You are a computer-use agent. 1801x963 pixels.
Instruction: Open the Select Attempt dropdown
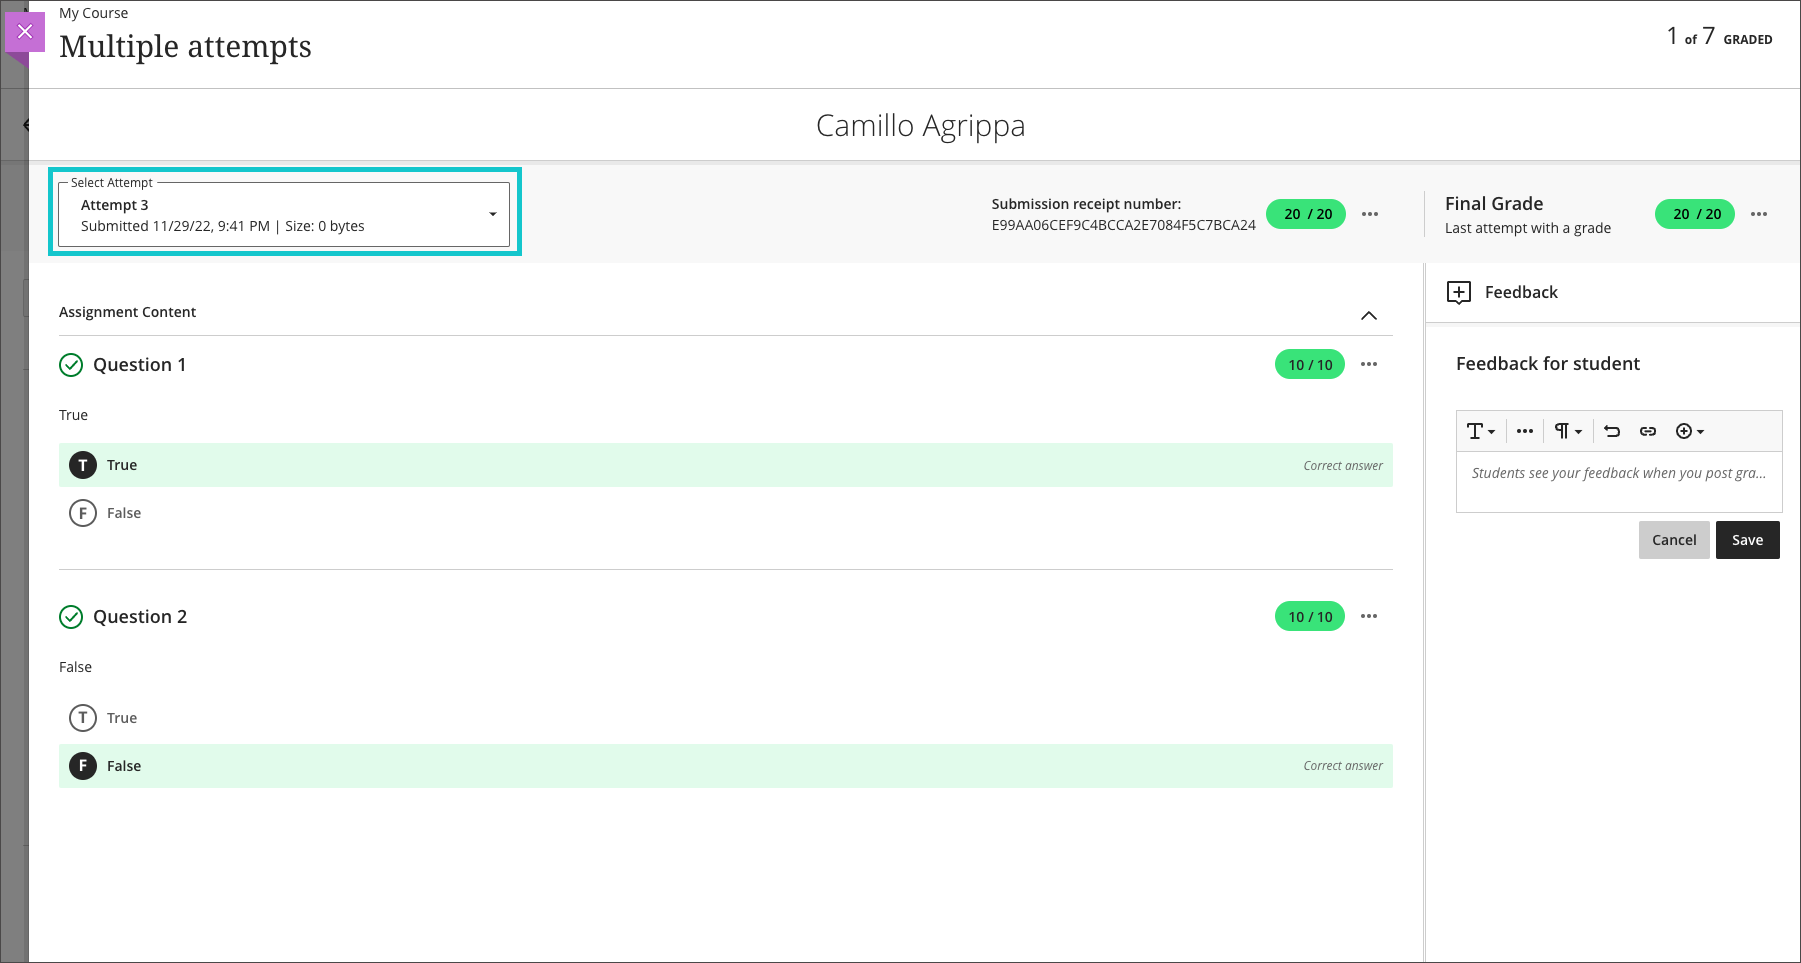pos(284,214)
